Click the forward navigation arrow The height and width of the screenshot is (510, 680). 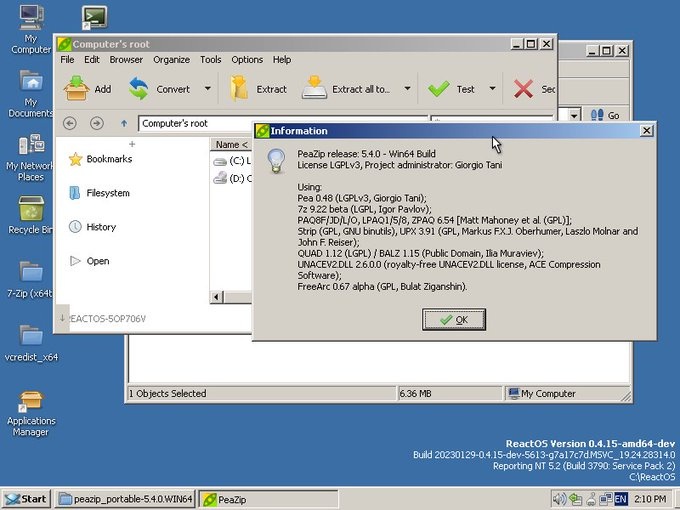pos(97,123)
